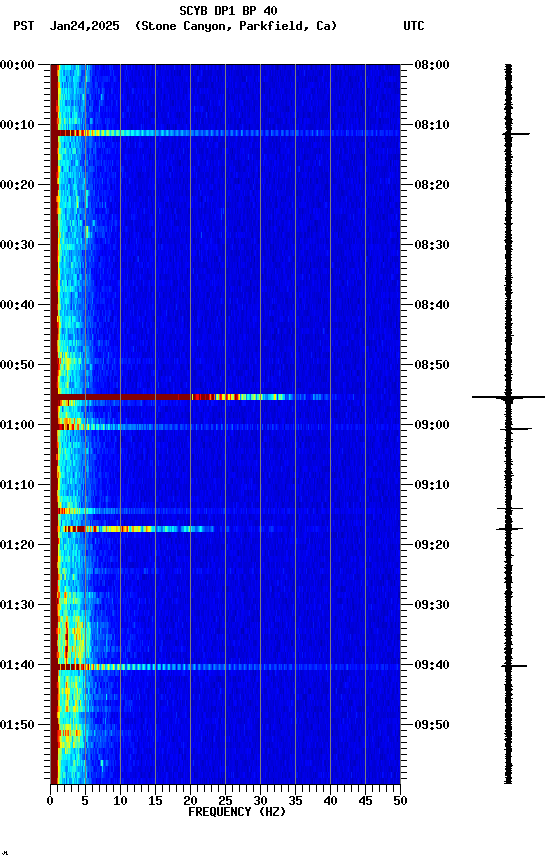Click the 35 Hz frequency axis tick label
The image size is (552, 864).
point(295,801)
